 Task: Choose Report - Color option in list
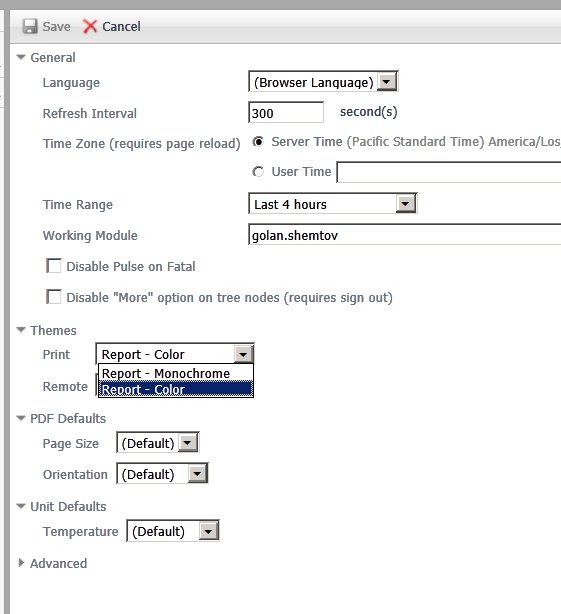pos(176,389)
